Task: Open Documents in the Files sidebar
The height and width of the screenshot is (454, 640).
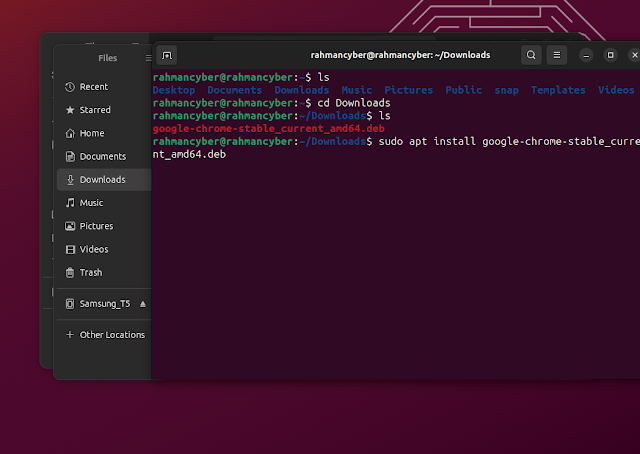Action: (104, 156)
